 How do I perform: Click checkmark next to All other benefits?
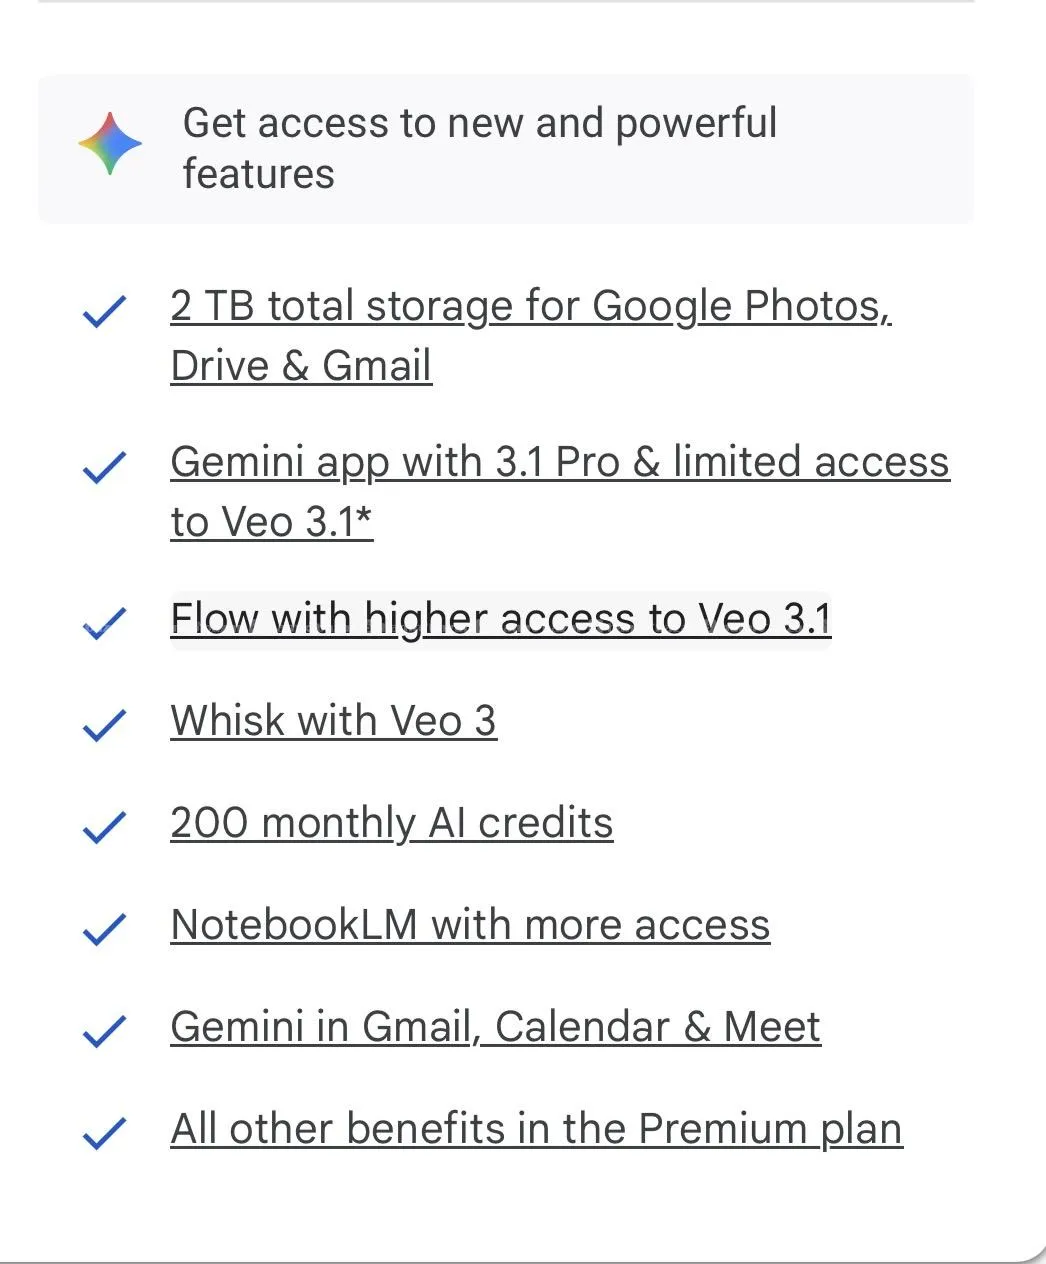[104, 1133]
